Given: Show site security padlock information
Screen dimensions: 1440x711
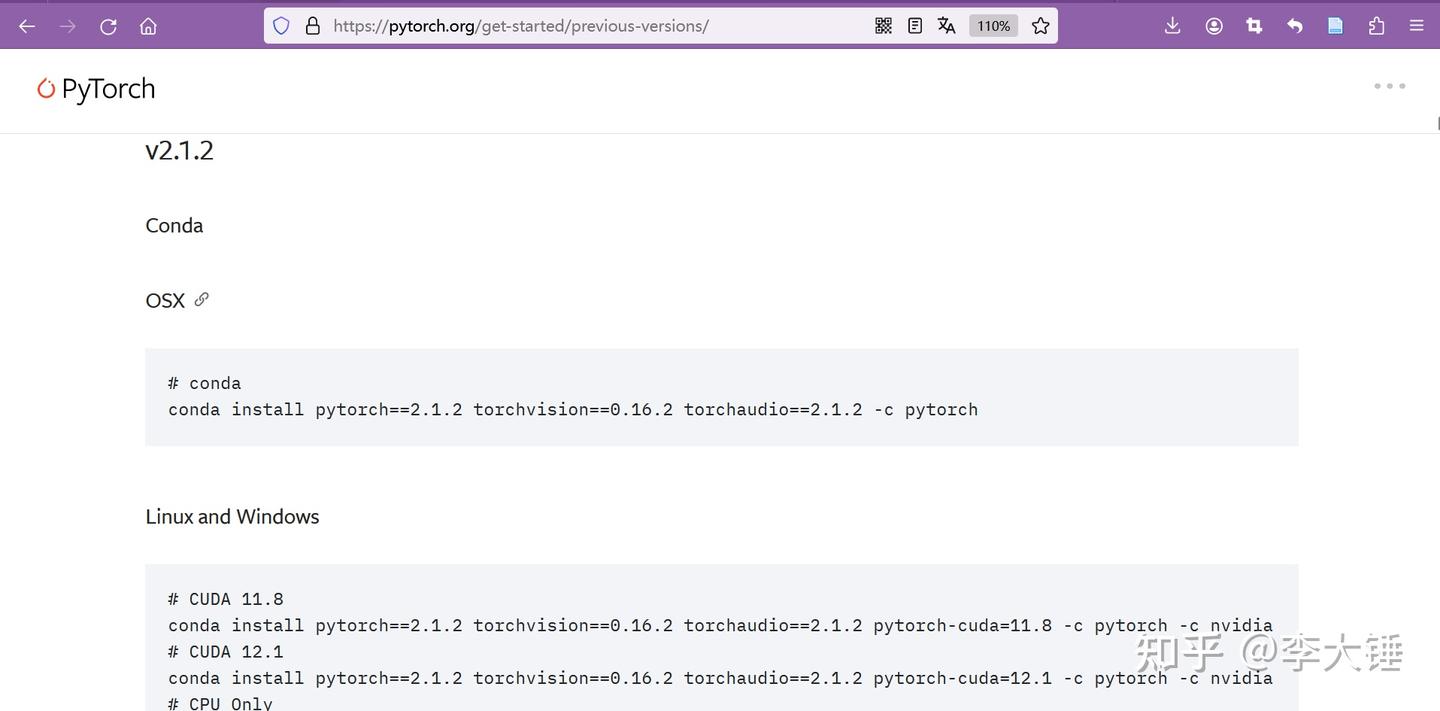Looking at the screenshot, I should point(312,26).
